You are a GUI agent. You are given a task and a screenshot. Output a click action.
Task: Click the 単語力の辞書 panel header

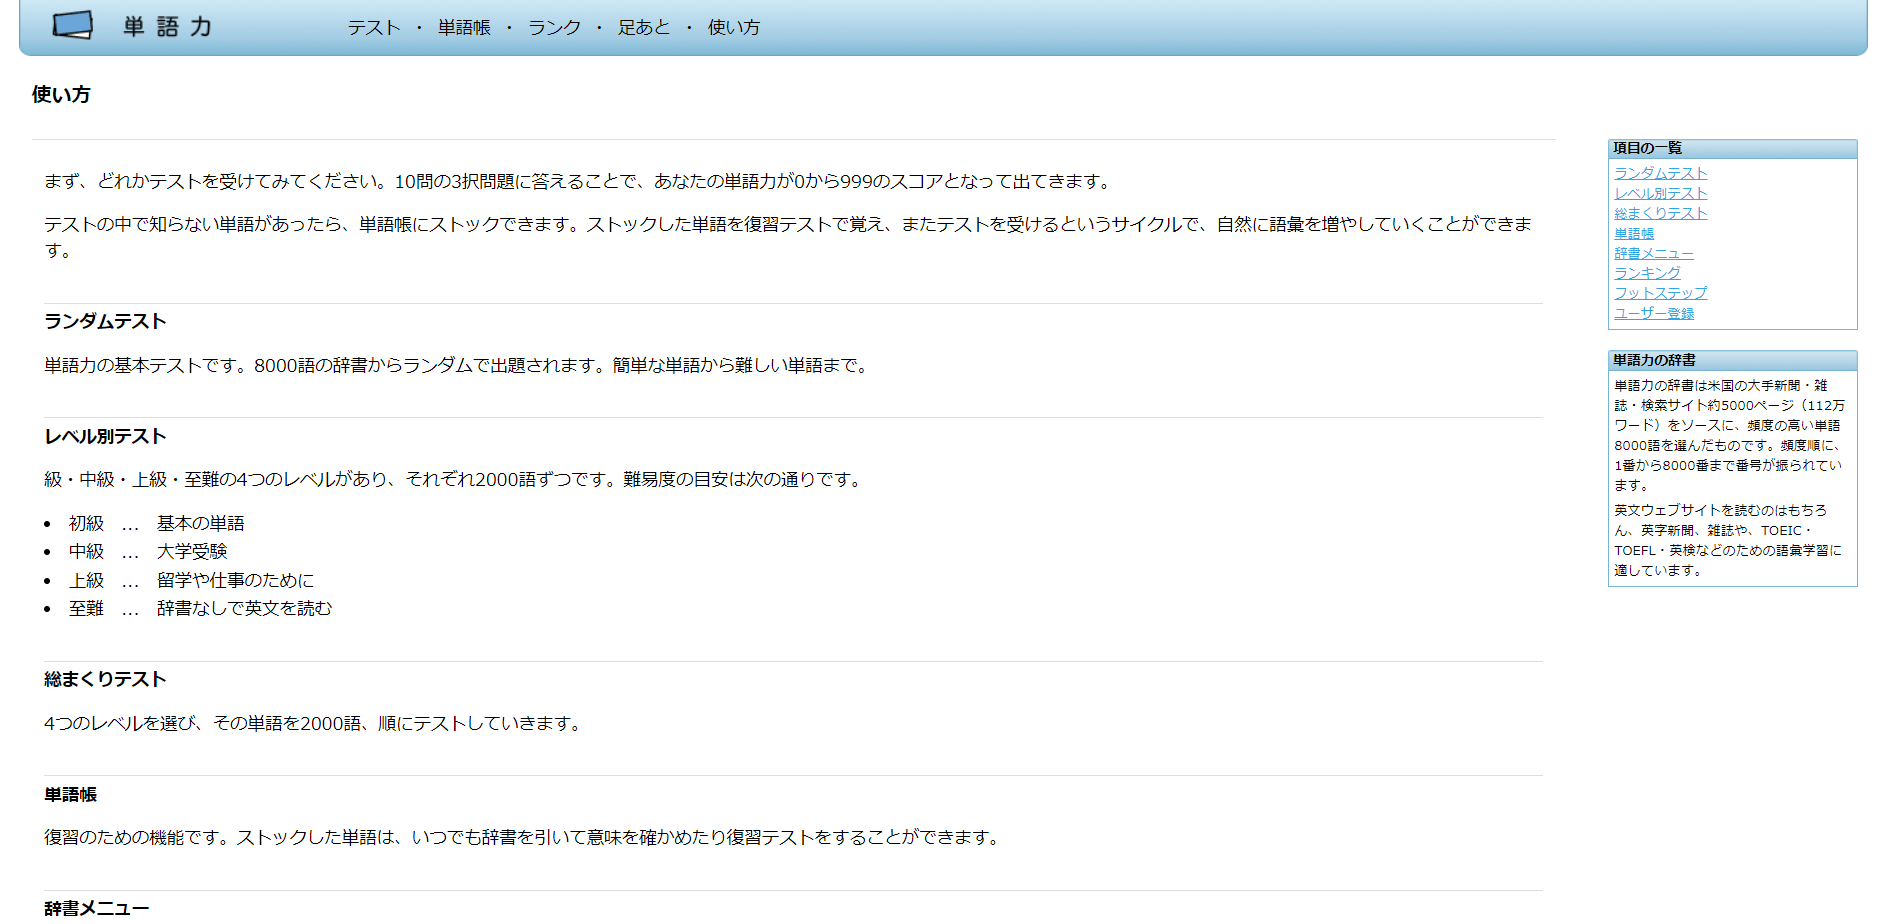[1654, 360]
